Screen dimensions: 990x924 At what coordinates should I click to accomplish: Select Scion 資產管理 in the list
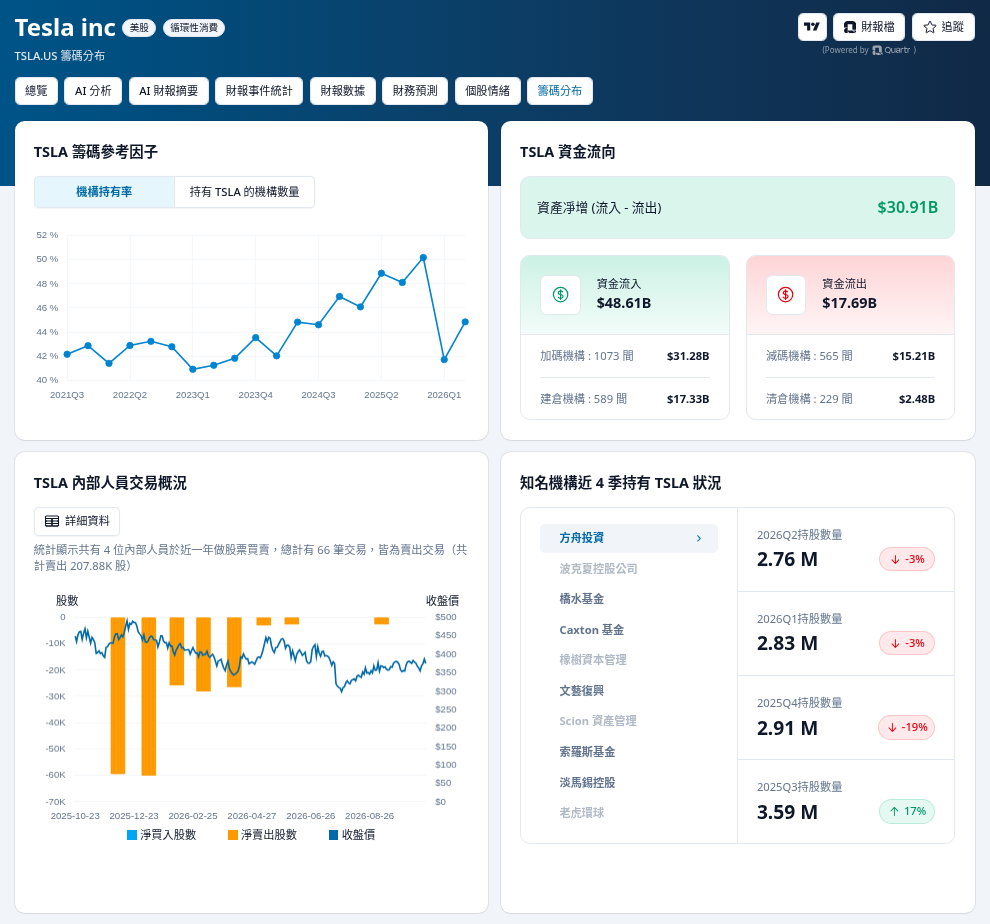point(598,721)
